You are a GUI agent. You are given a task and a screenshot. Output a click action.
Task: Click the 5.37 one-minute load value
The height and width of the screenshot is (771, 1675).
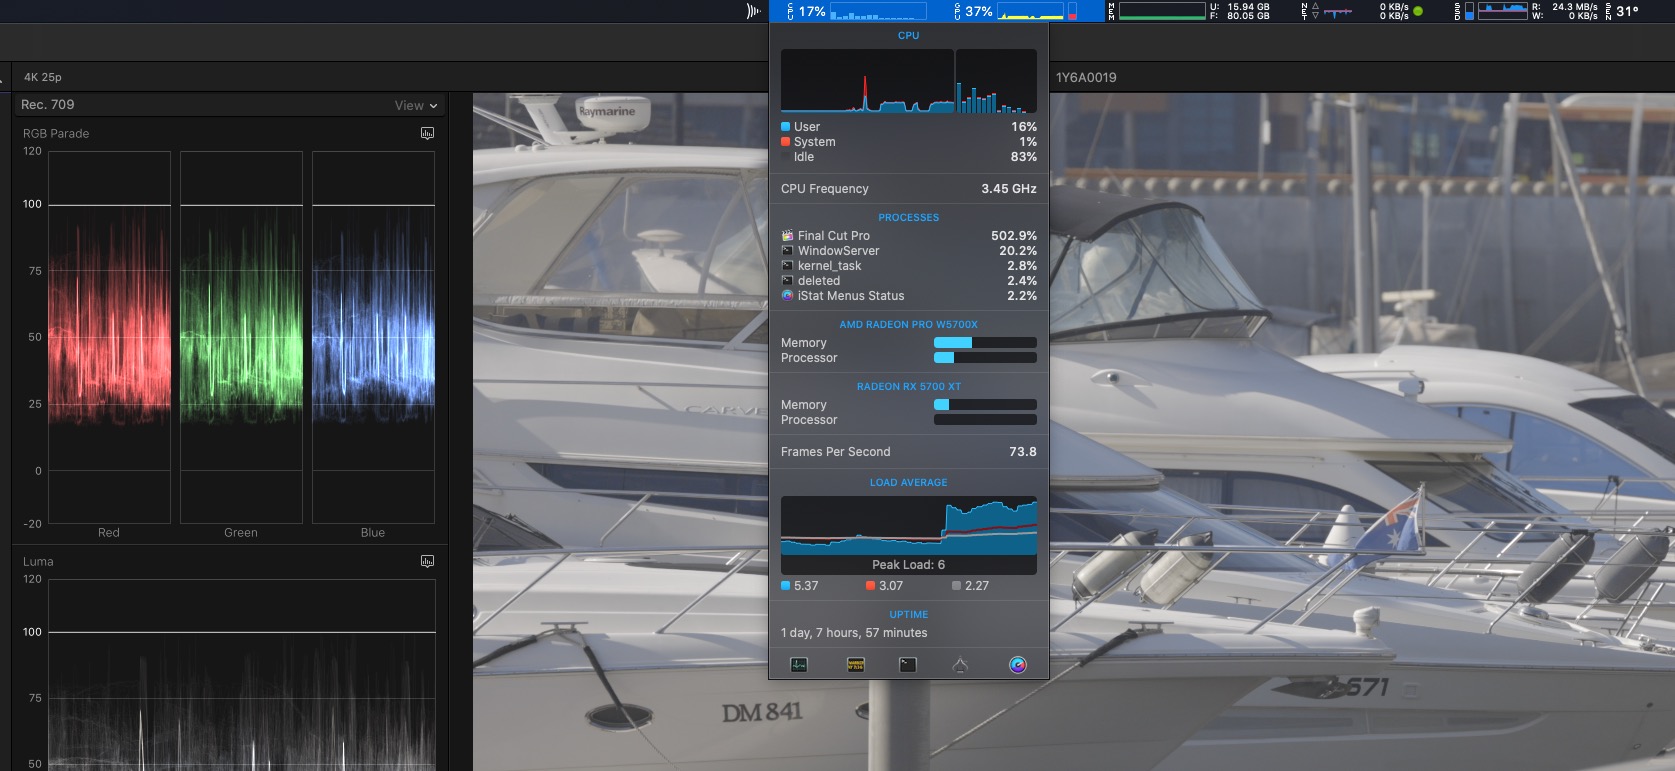point(806,586)
